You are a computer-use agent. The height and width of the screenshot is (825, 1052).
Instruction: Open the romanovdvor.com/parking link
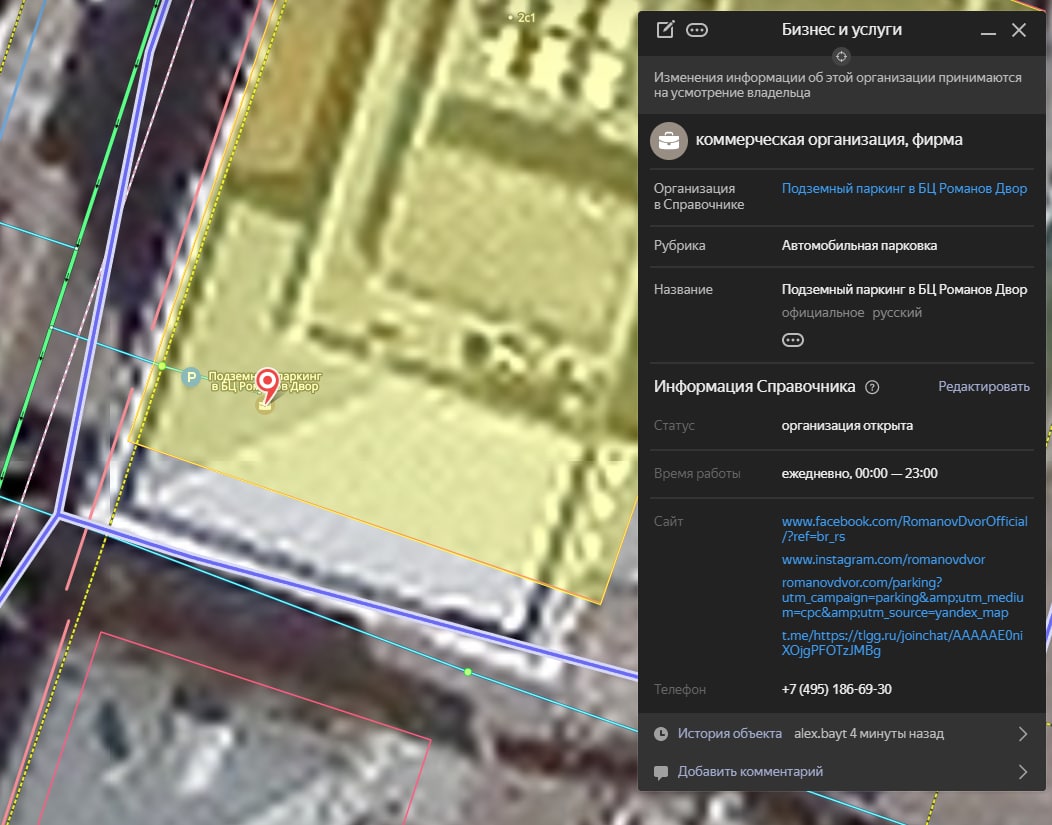[x=902, y=598]
